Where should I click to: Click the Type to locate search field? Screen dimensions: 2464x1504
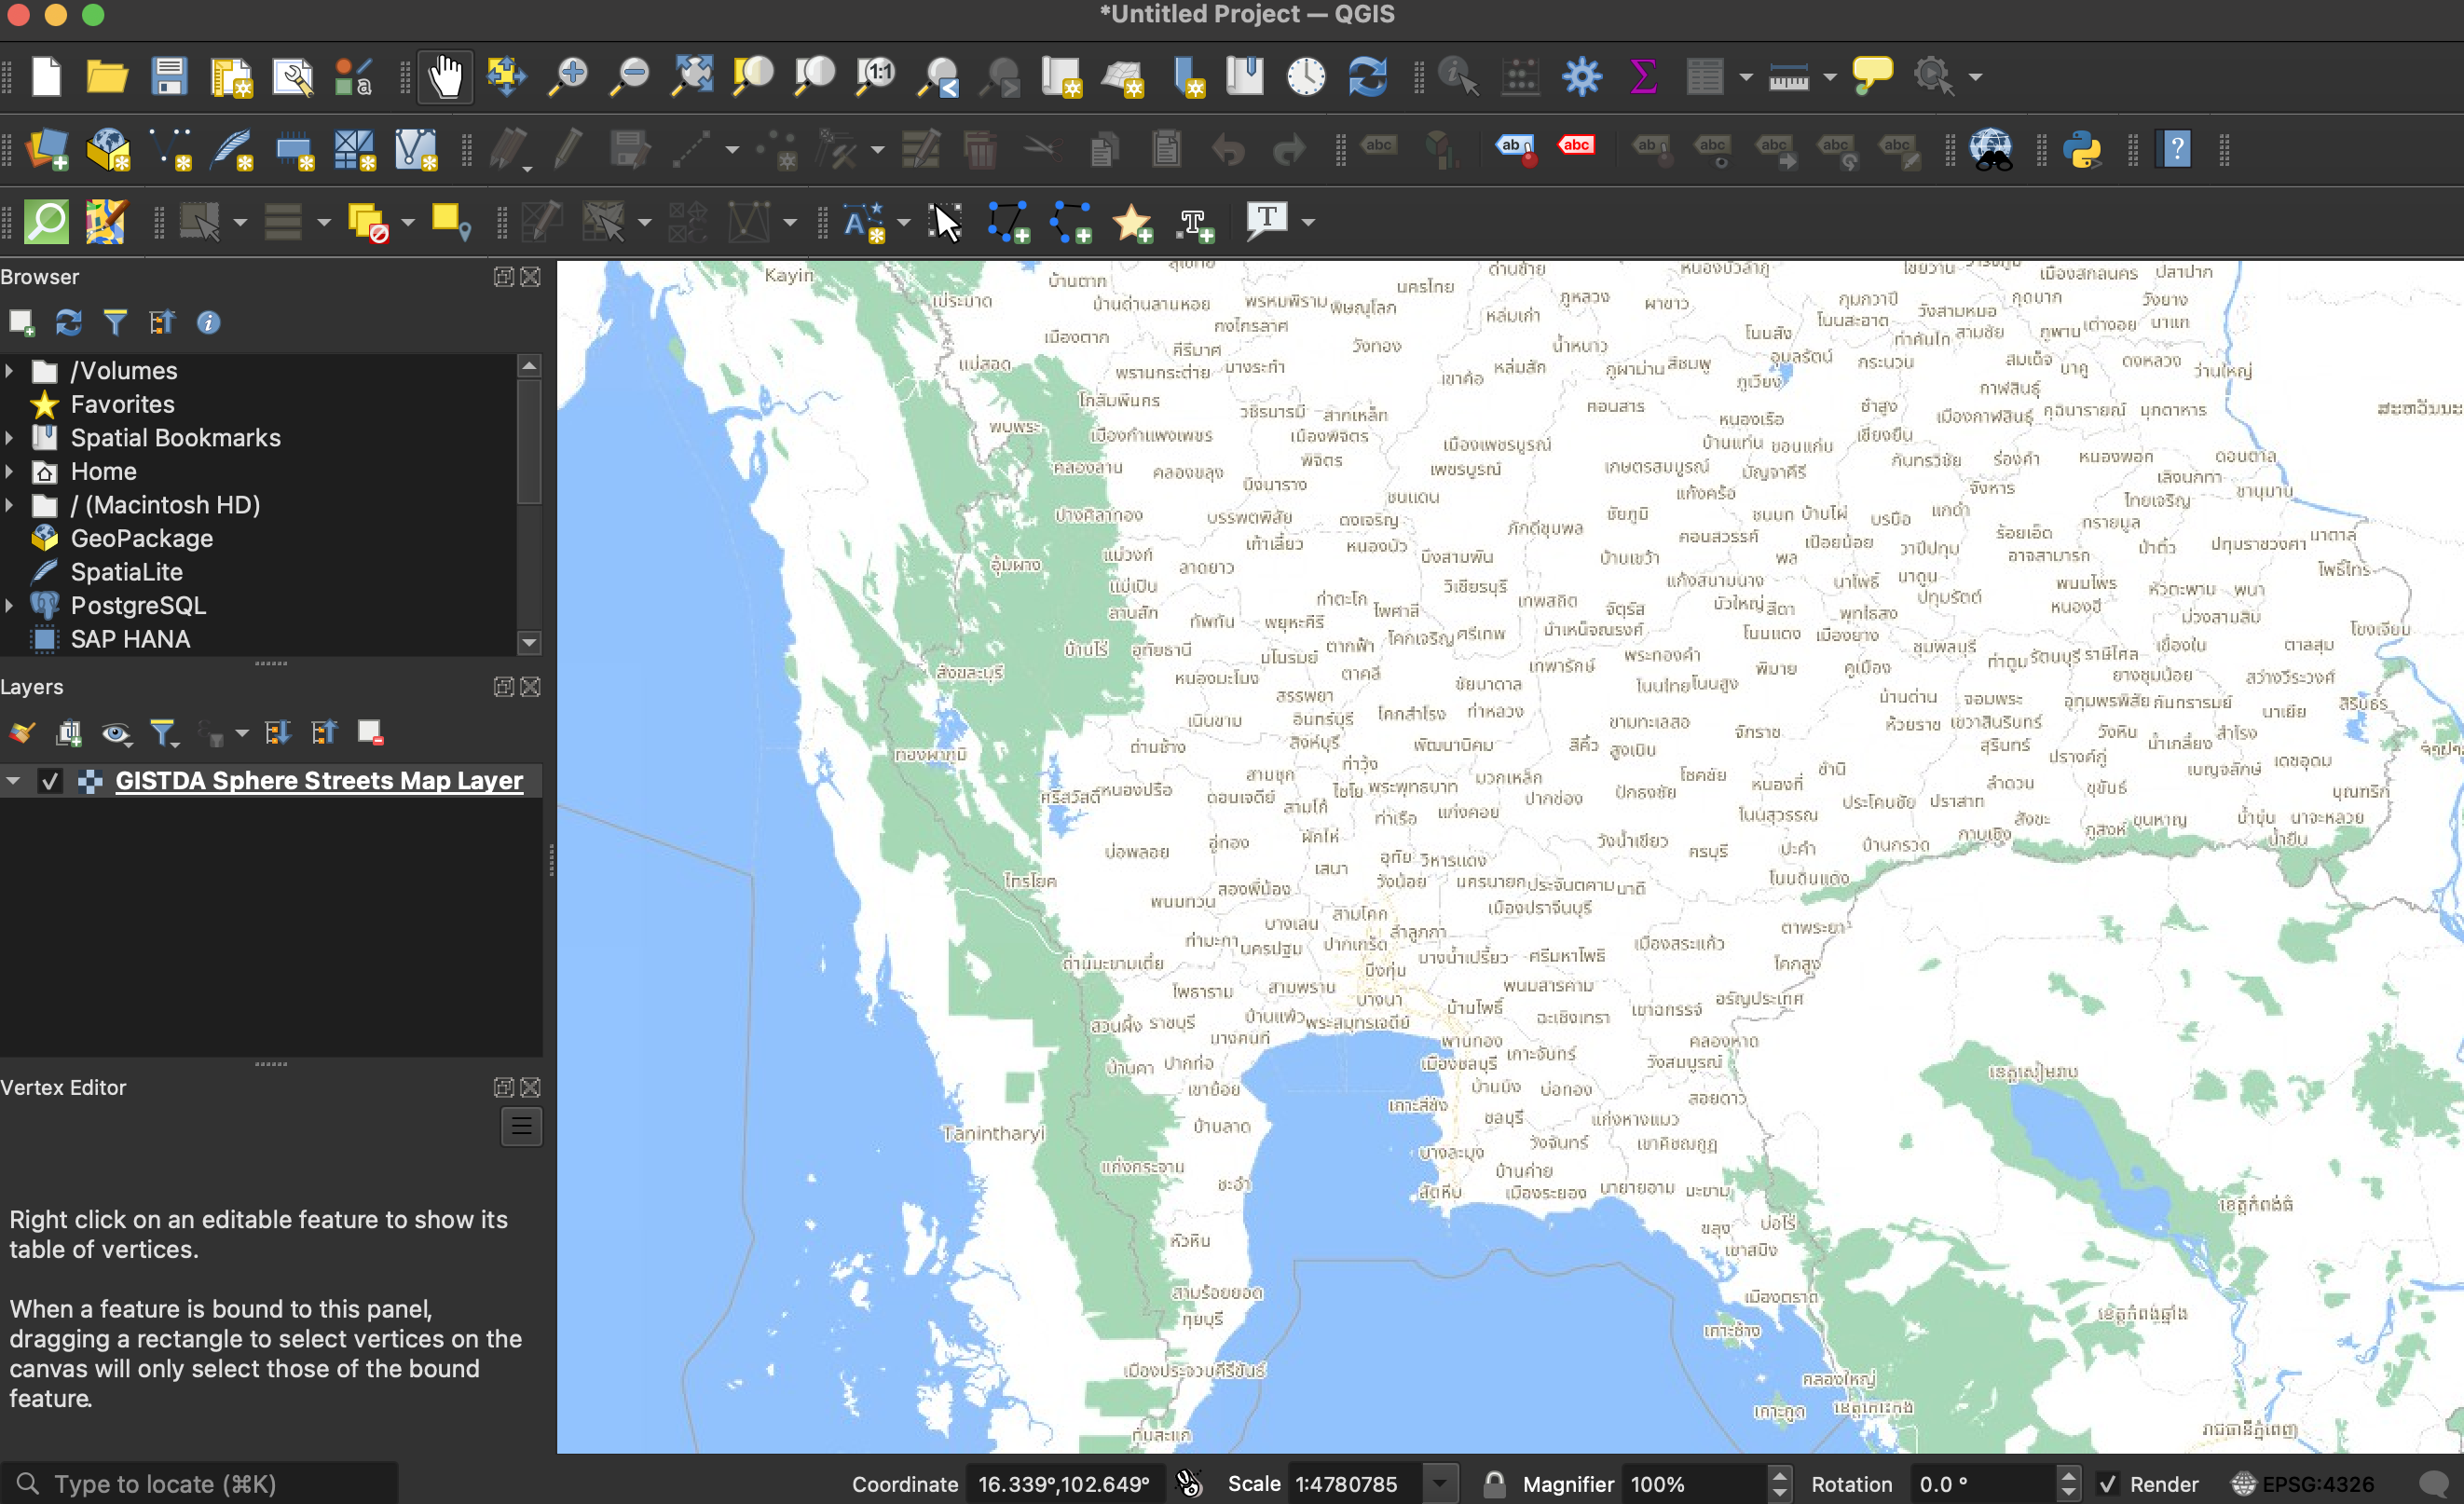[200, 1484]
